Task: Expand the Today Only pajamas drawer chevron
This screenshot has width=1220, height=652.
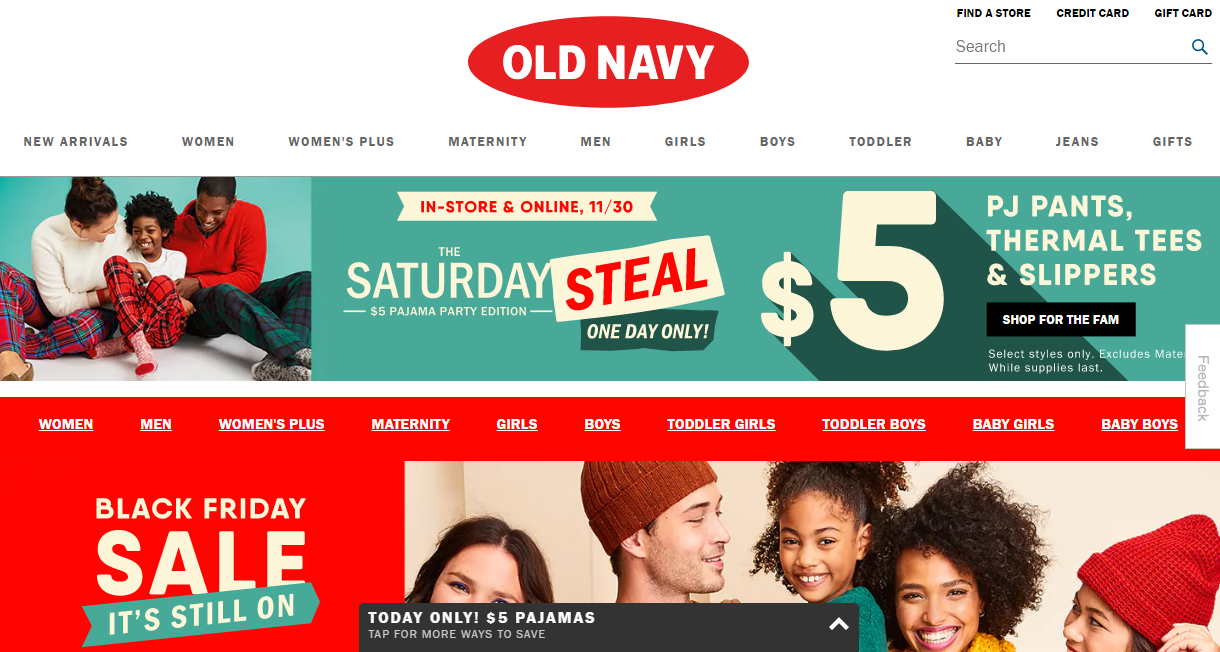Action: pyautogui.click(x=839, y=624)
